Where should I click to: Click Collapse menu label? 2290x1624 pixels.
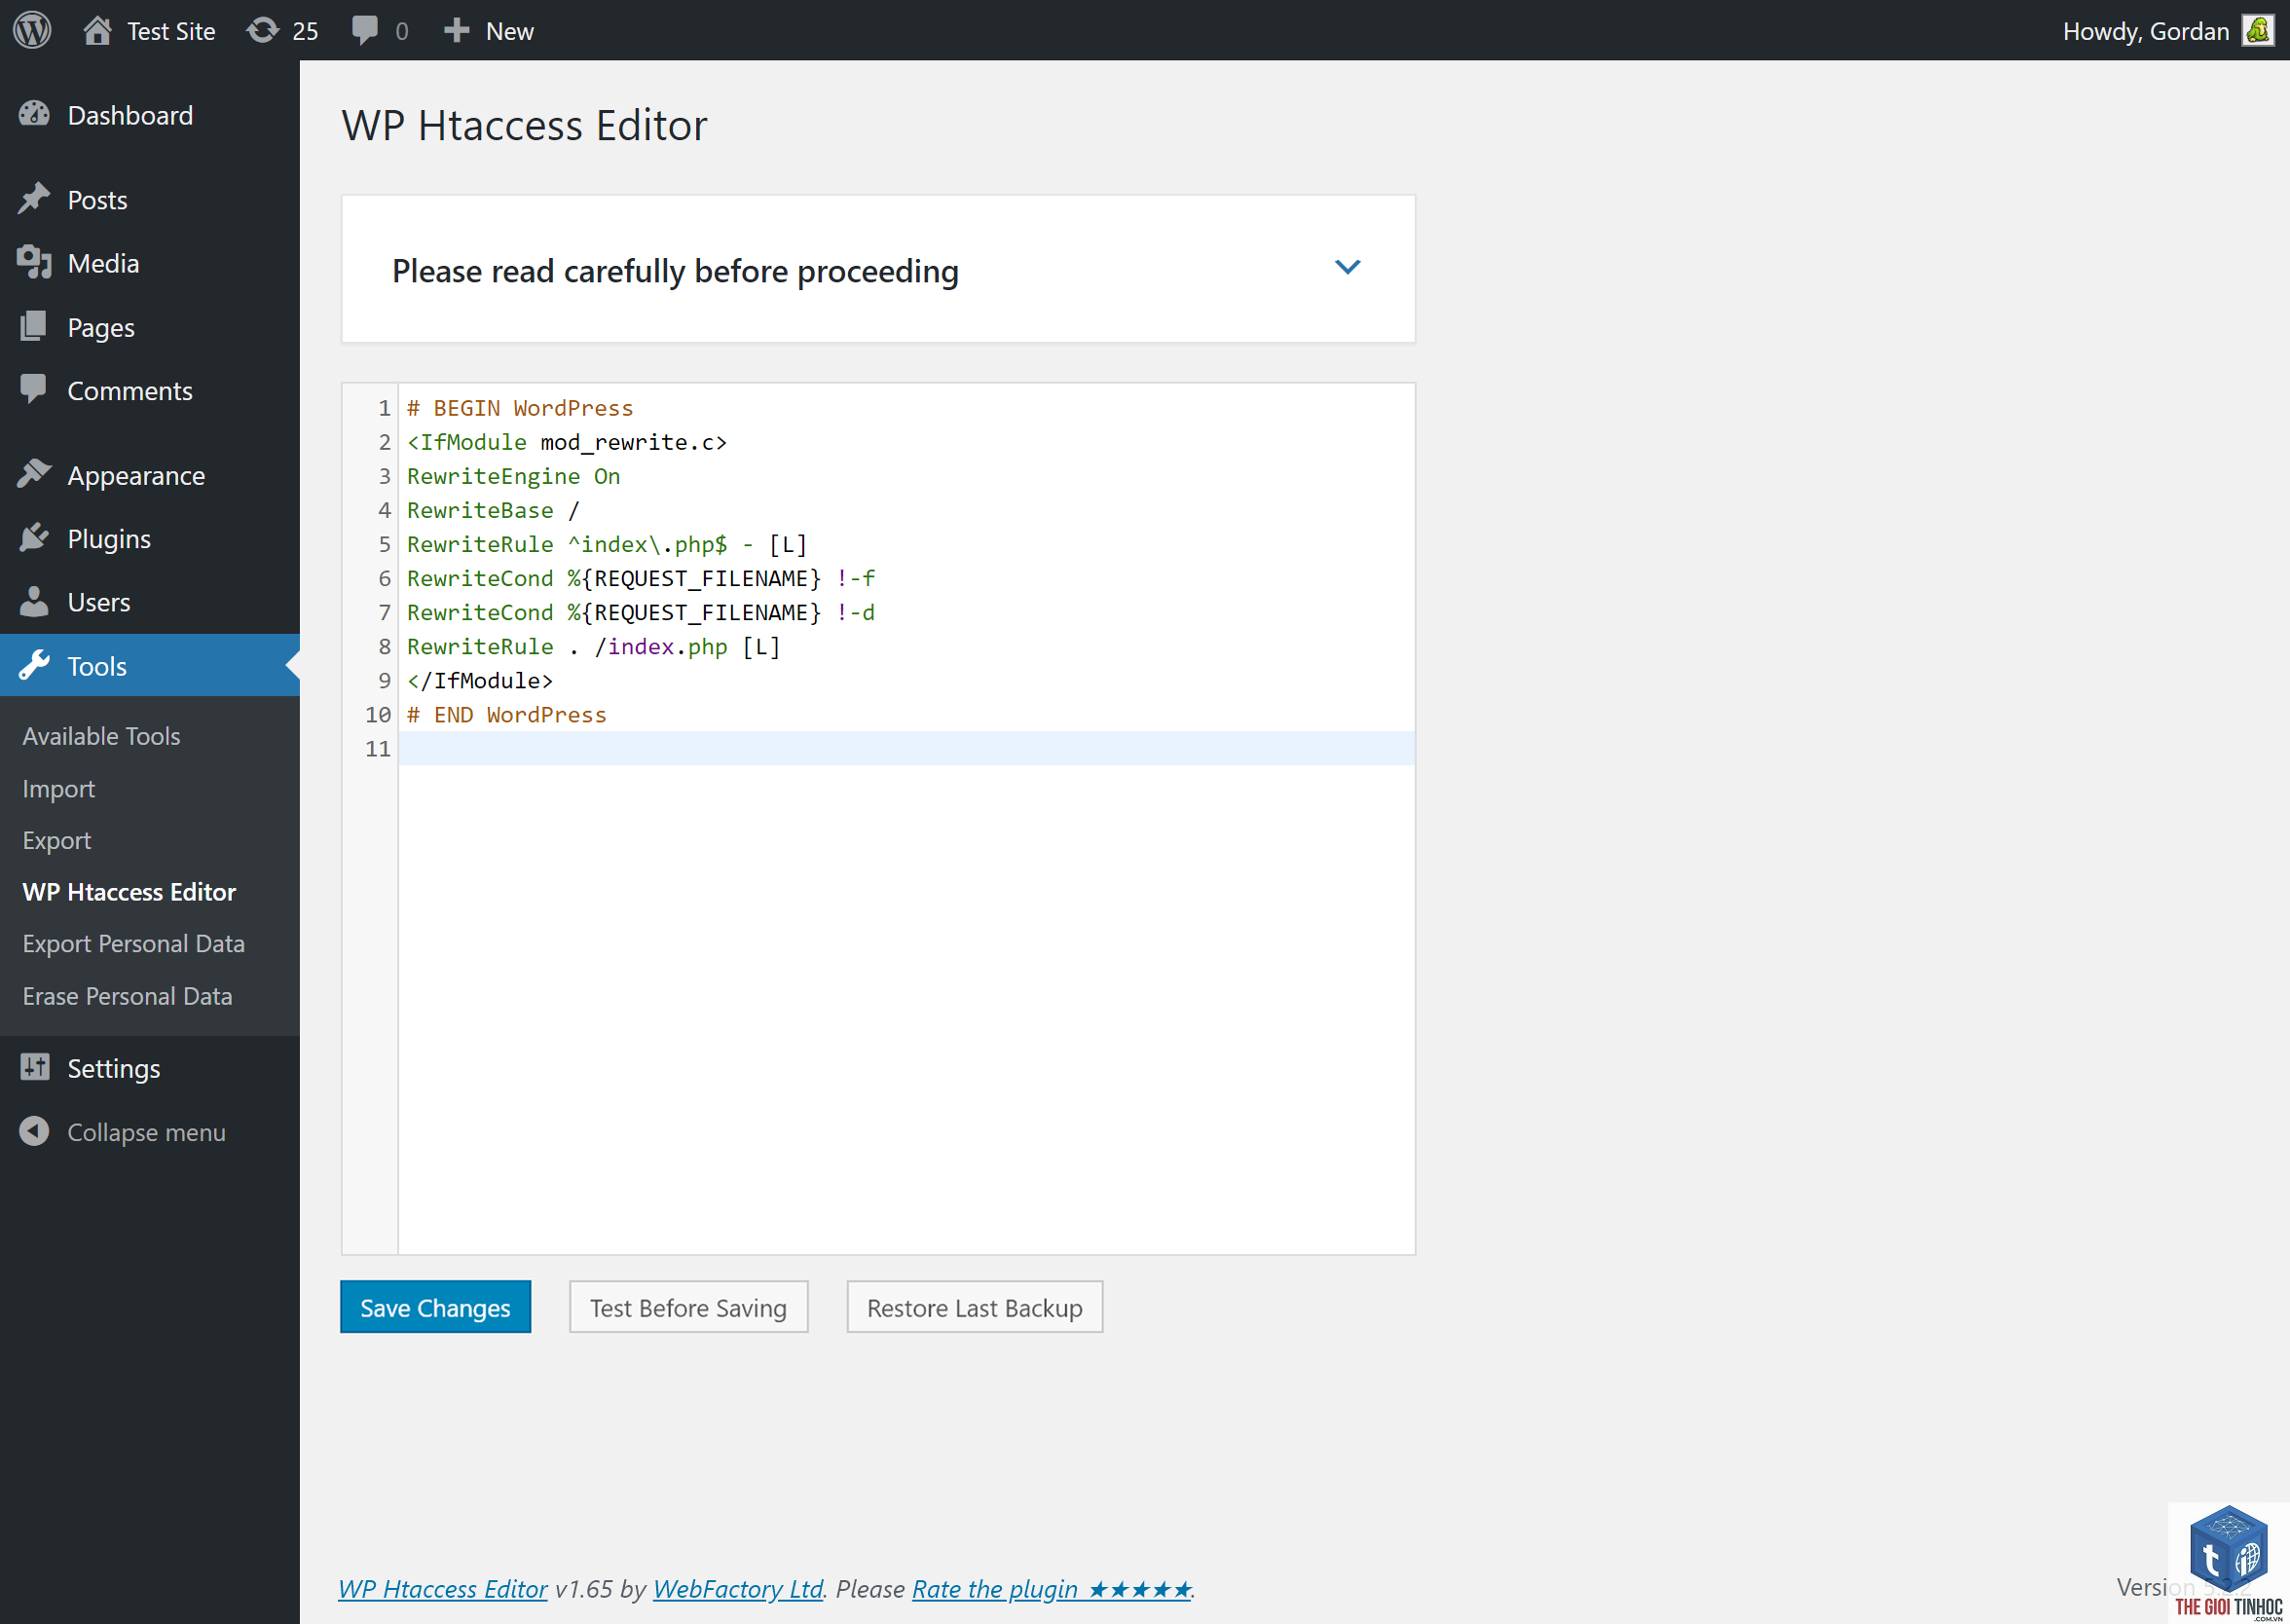pyautogui.click(x=146, y=1132)
